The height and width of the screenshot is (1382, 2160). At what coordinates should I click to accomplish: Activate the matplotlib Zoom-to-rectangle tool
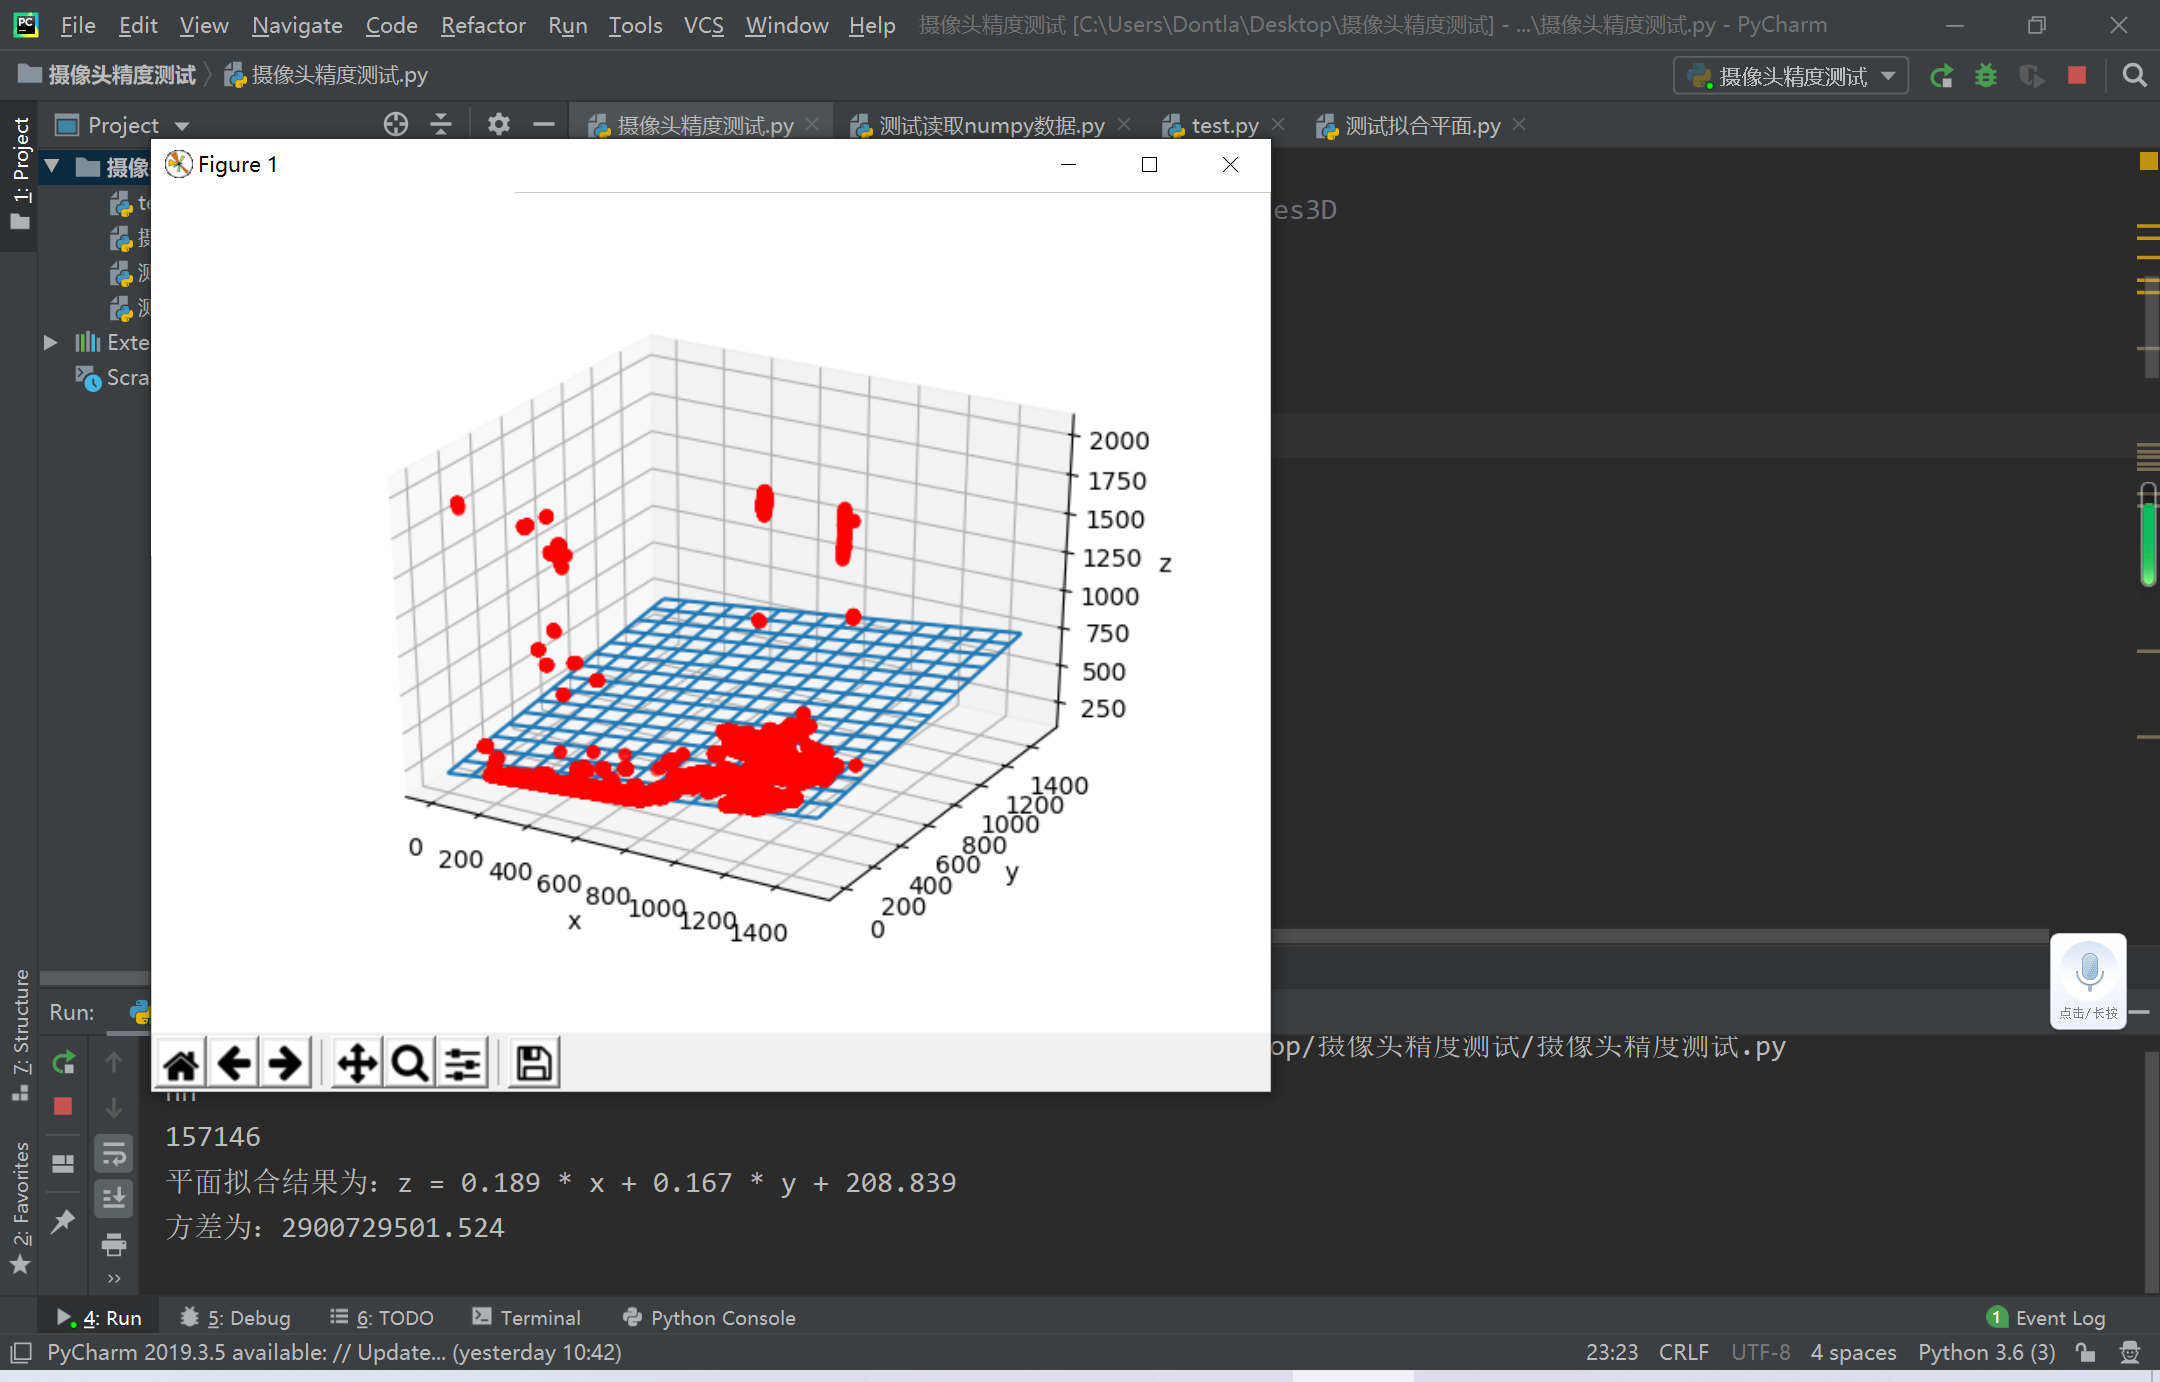tap(408, 1062)
